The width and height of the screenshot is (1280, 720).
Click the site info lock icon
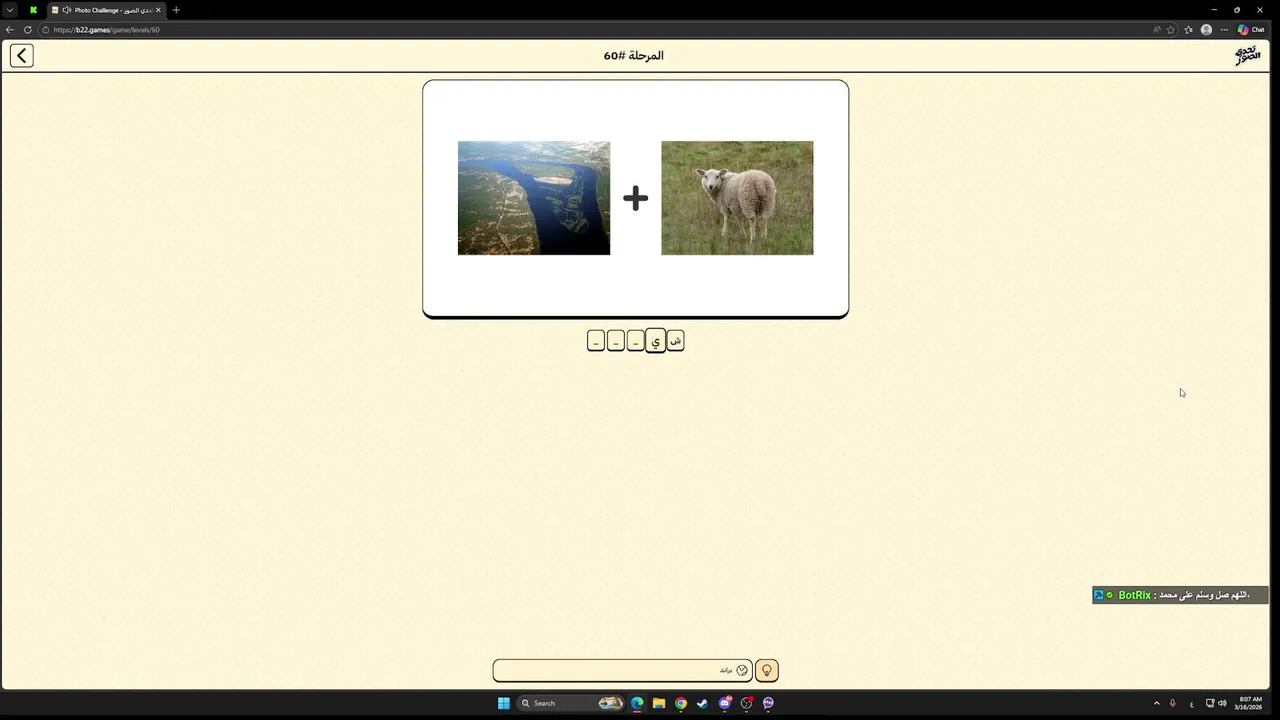pos(45,30)
